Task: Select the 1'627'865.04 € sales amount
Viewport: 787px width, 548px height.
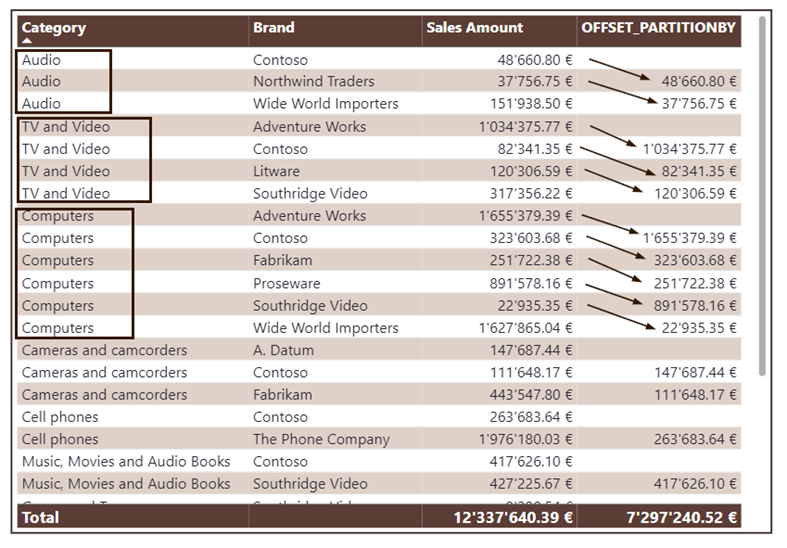Action: point(526,328)
